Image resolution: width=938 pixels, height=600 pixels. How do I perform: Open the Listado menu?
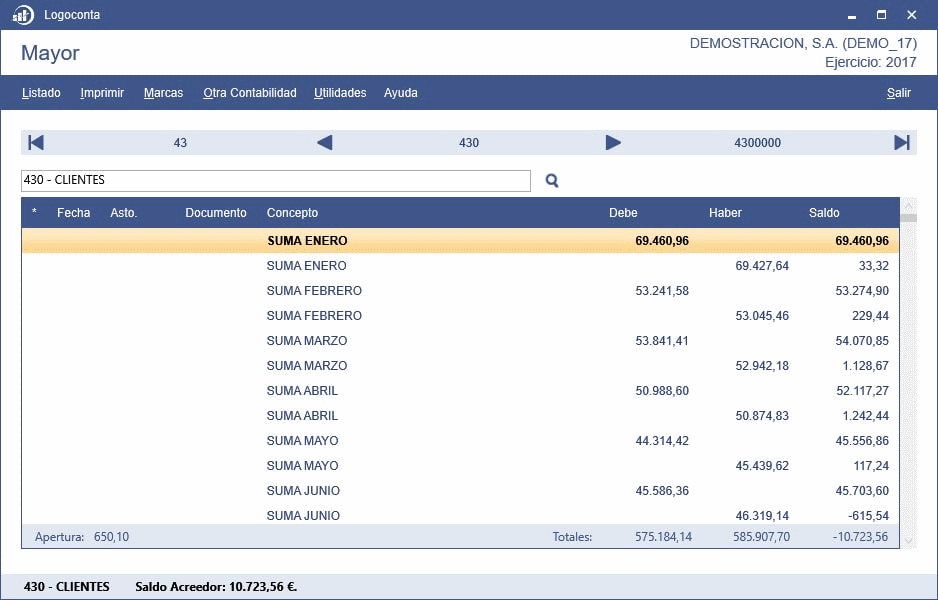point(41,93)
